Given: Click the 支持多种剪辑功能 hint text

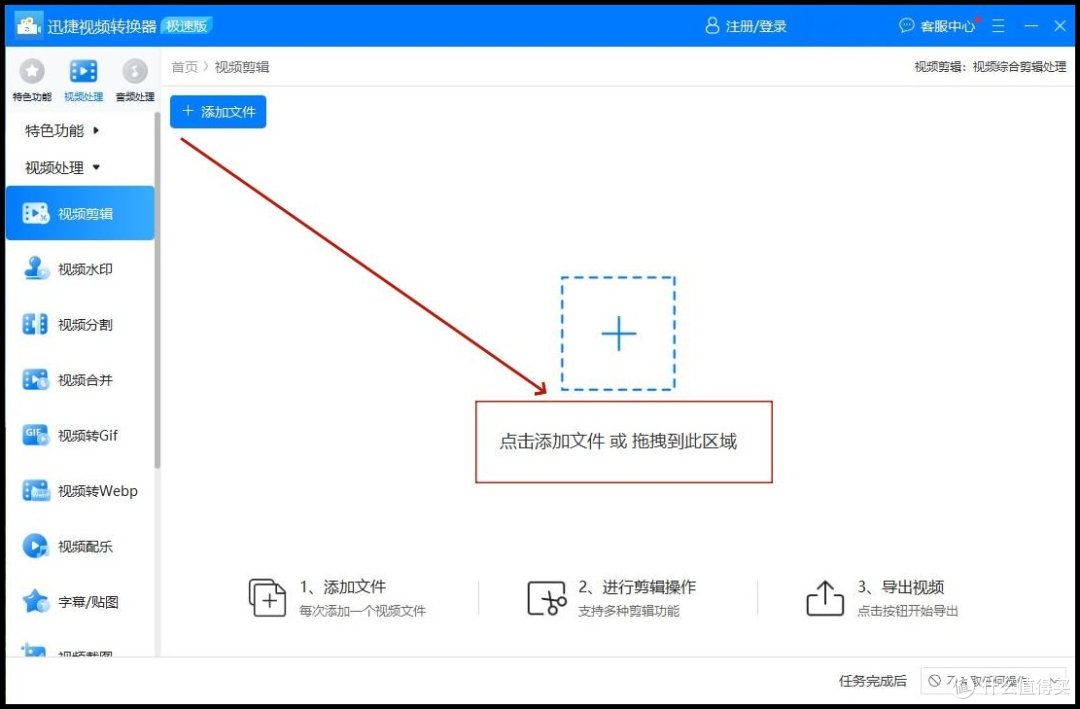Looking at the screenshot, I should tap(628, 610).
